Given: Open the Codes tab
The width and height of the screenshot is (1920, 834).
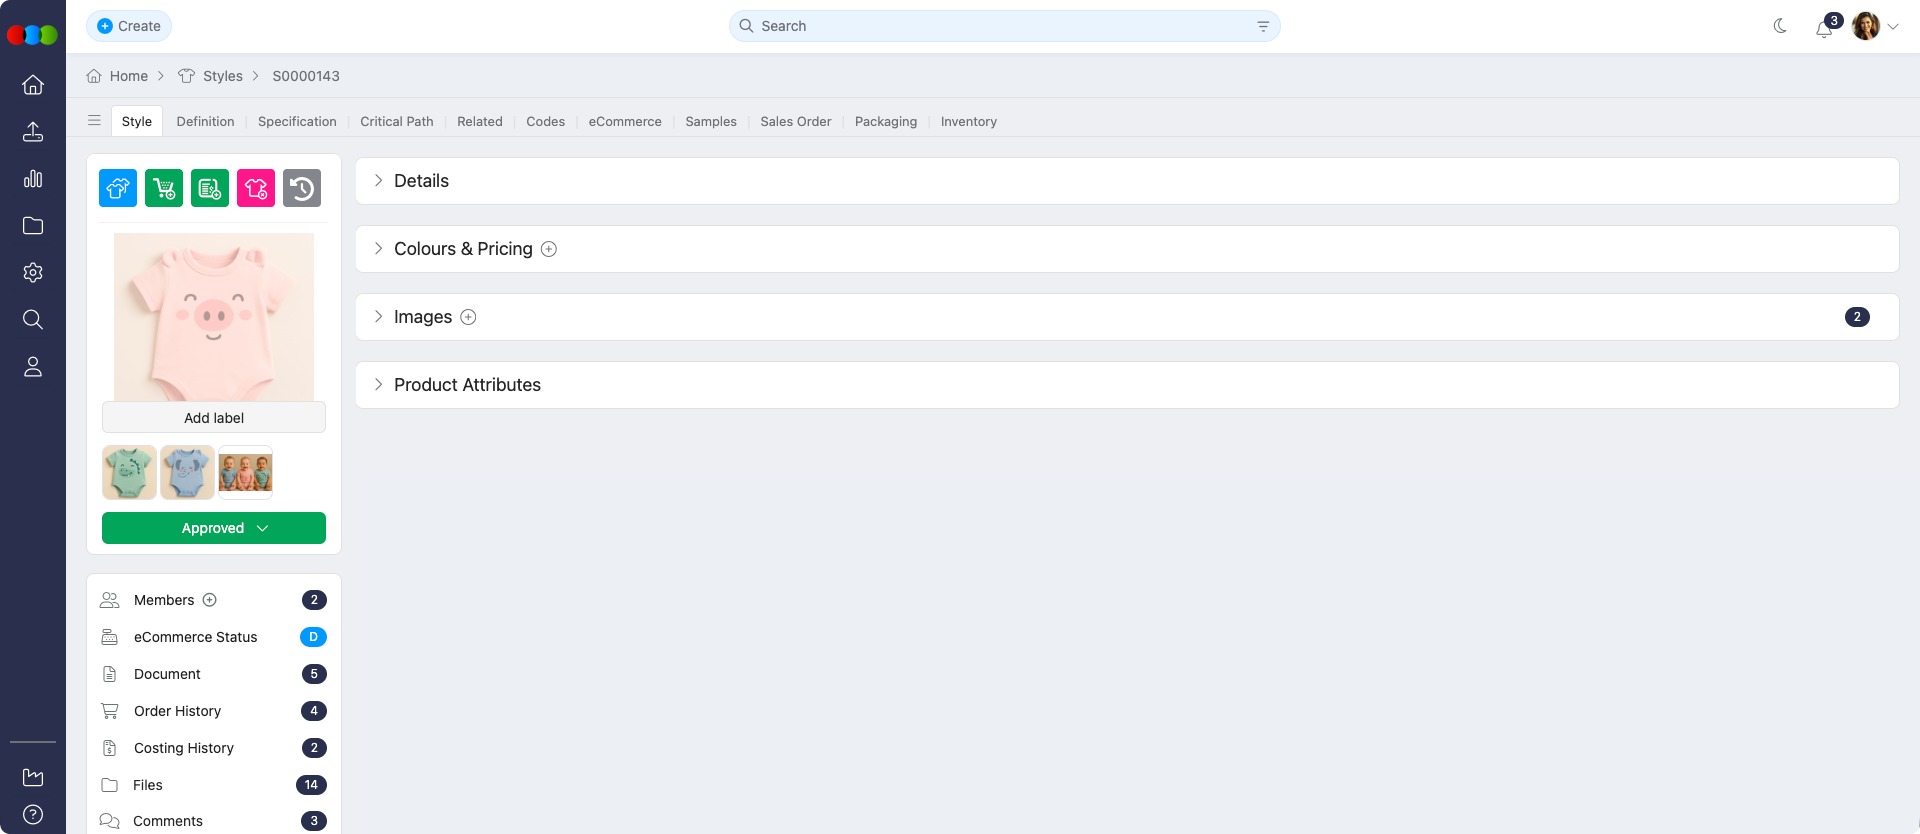Looking at the screenshot, I should pos(546,121).
